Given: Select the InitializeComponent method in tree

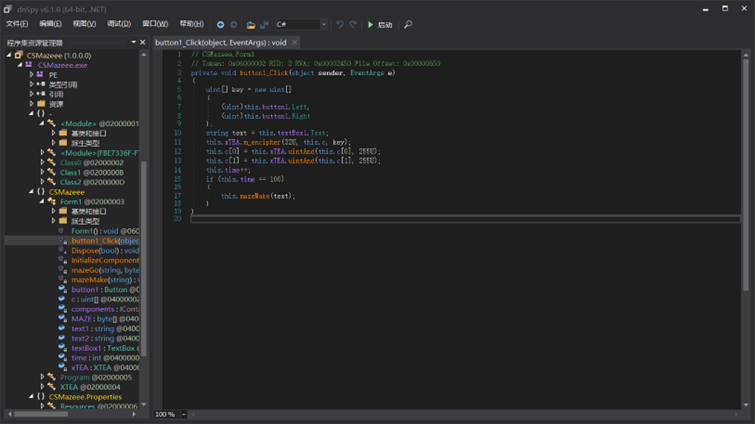Looking at the screenshot, I should [104, 260].
